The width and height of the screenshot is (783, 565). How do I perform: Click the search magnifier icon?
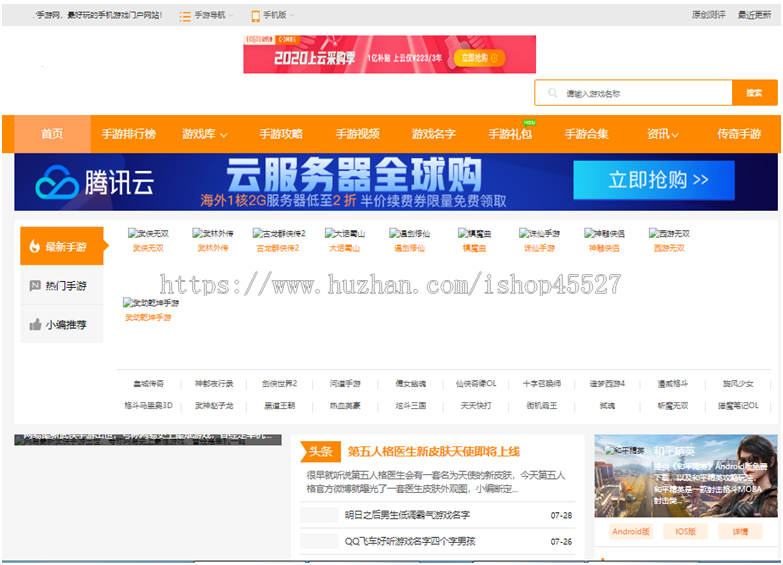pyautogui.click(x=552, y=93)
